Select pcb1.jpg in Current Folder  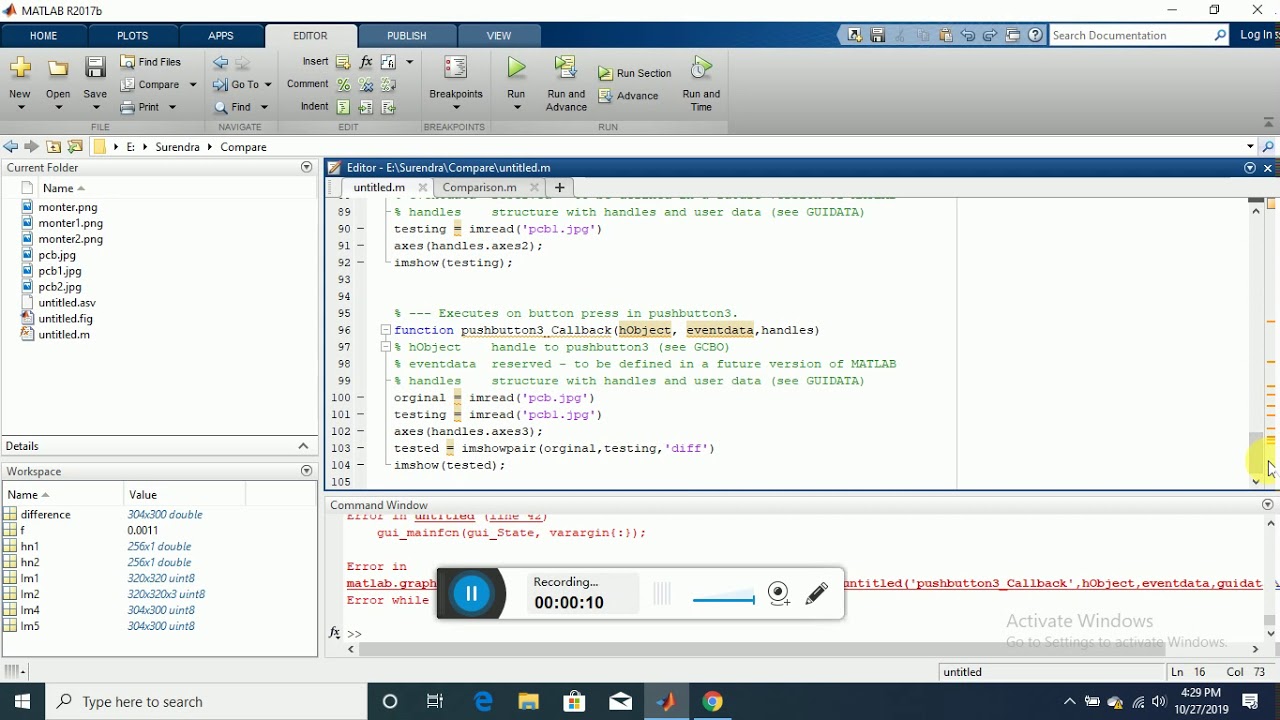tap(60, 271)
